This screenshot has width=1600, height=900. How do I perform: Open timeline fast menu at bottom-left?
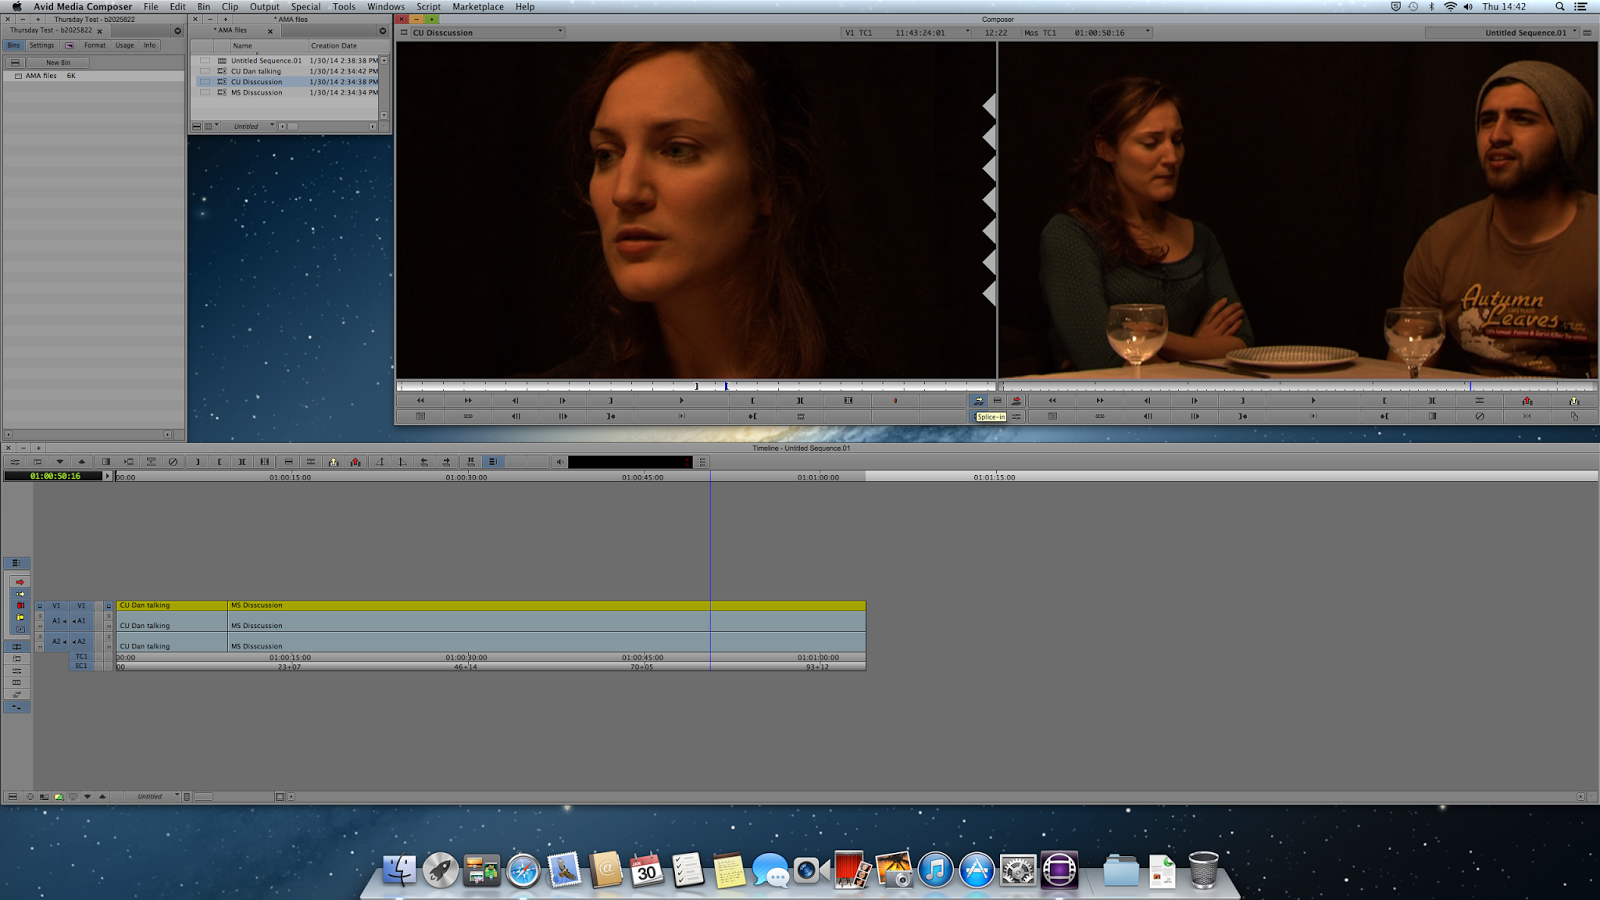[x=12, y=796]
